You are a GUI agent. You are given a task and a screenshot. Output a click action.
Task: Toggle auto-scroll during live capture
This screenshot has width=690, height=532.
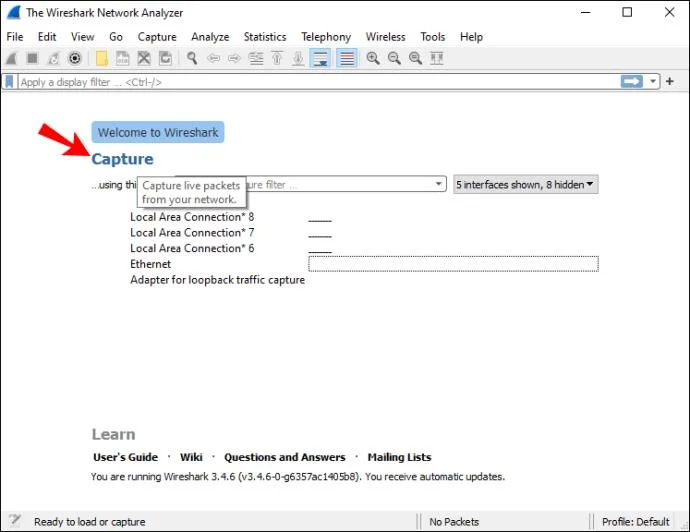pos(320,58)
